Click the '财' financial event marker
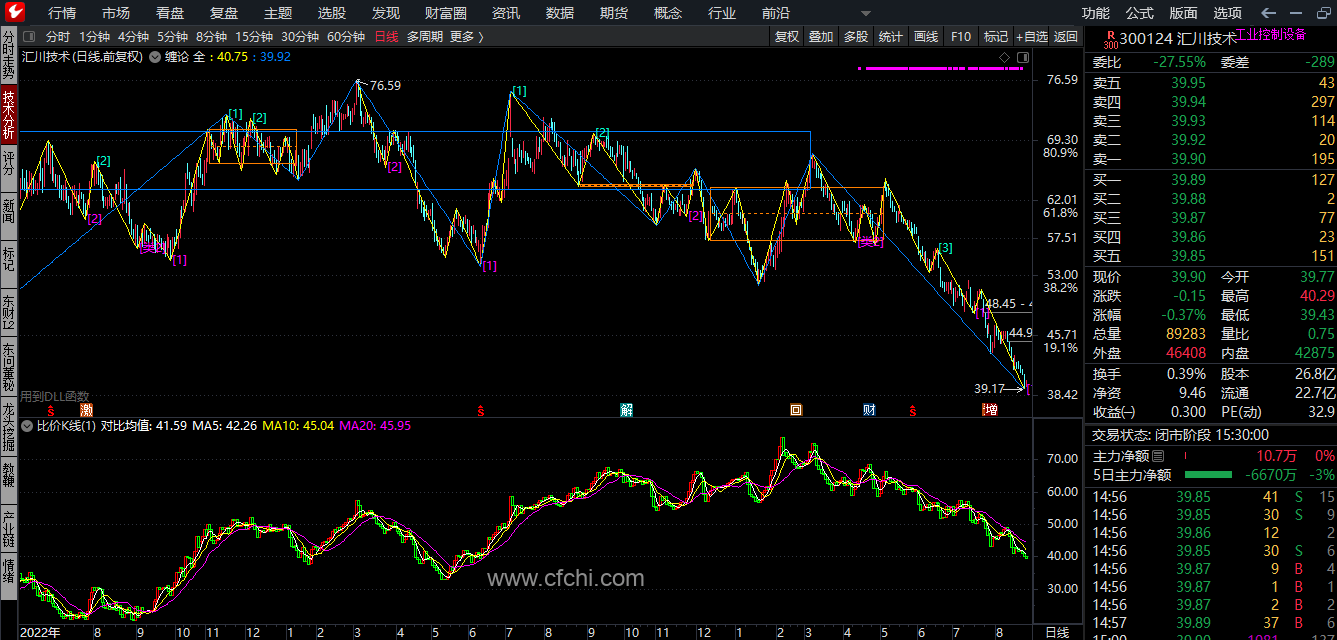The width and height of the screenshot is (1337, 640). click(870, 410)
